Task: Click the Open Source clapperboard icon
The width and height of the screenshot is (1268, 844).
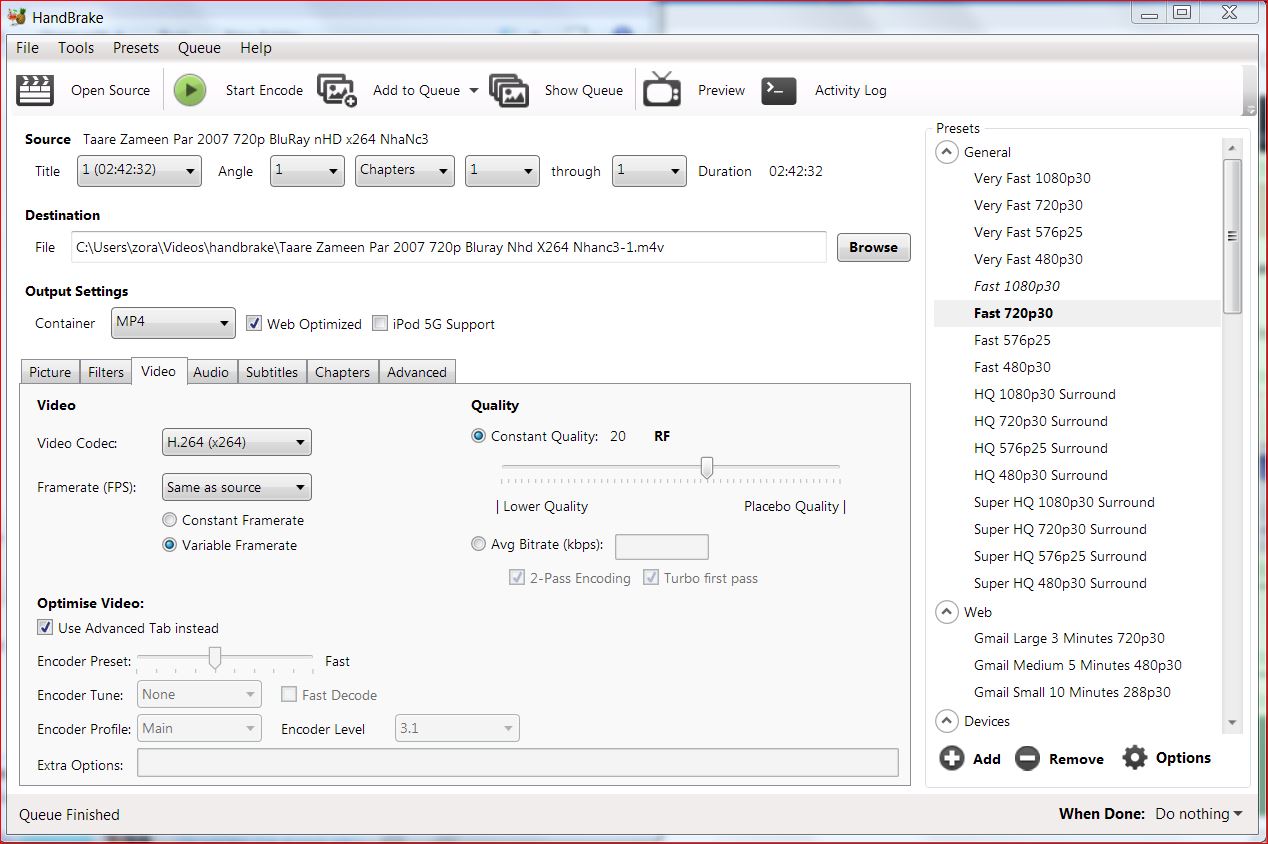Action: point(35,90)
